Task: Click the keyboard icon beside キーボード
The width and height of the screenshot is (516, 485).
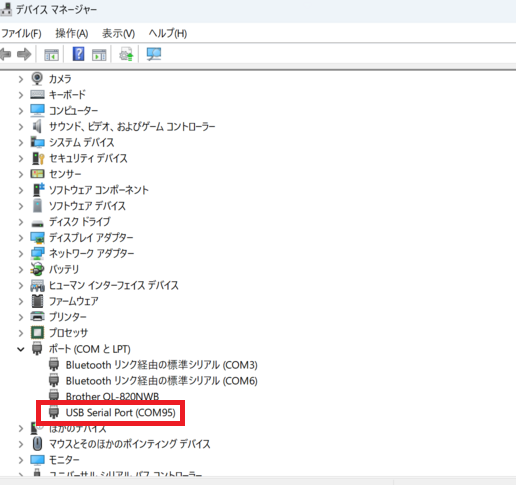Action: 37,95
